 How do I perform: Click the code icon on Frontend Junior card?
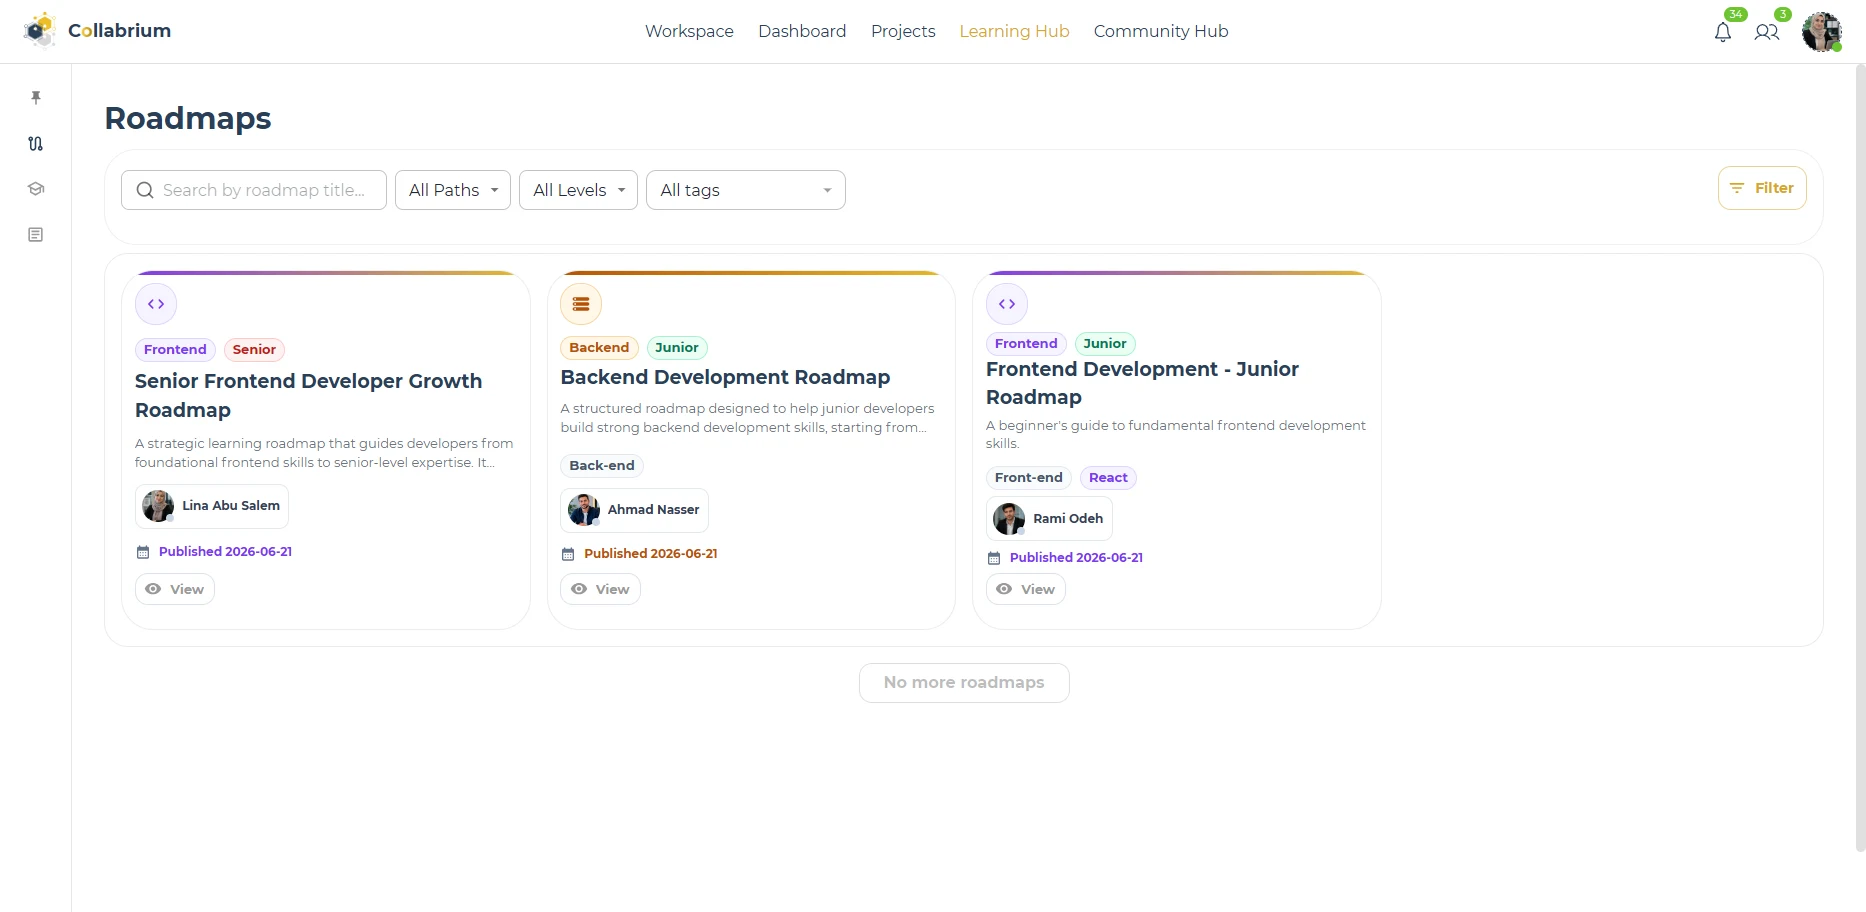(1007, 304)
